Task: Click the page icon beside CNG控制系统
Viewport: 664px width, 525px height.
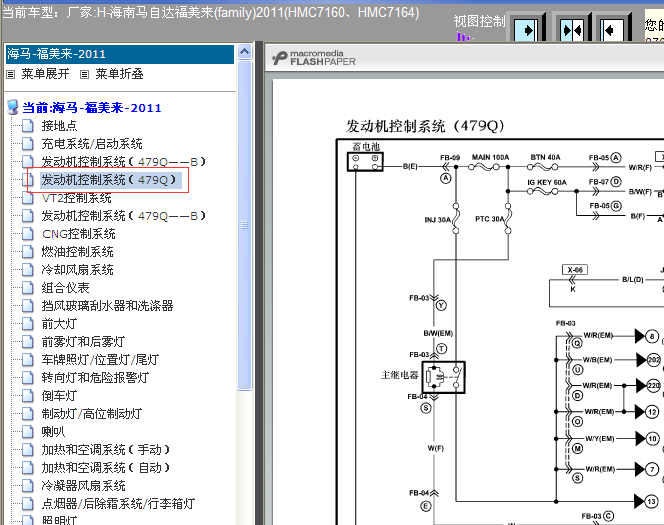Action: (28, 234)
